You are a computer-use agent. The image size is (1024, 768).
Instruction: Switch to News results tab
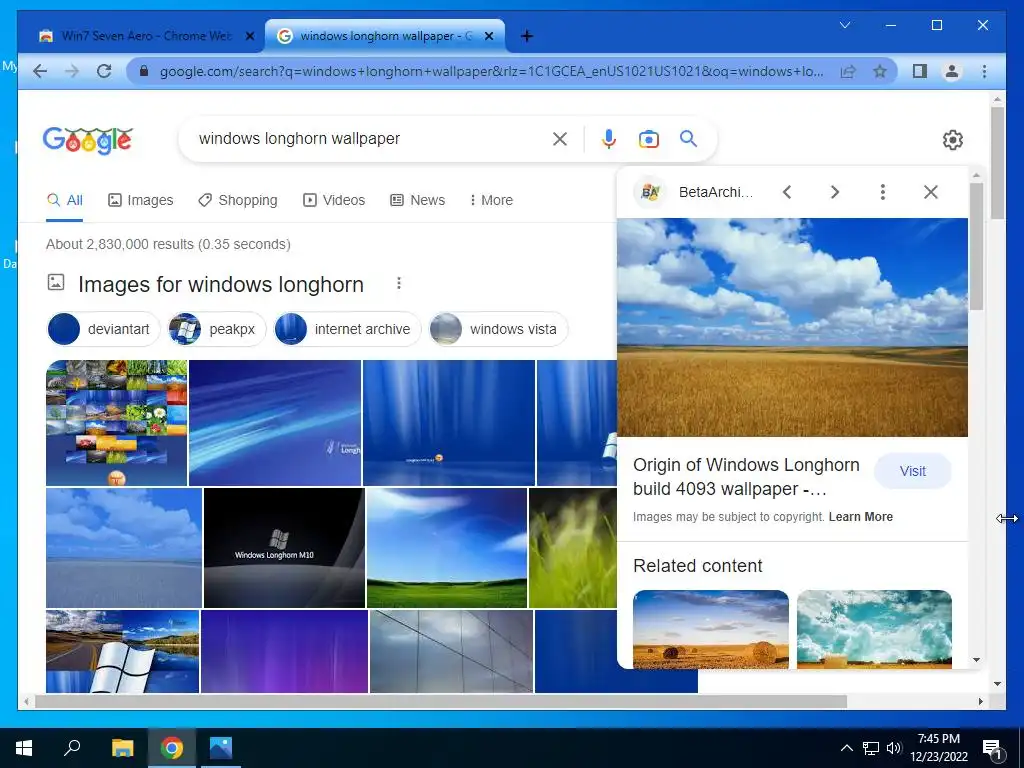pyautogui.click(x=417, y=200)
